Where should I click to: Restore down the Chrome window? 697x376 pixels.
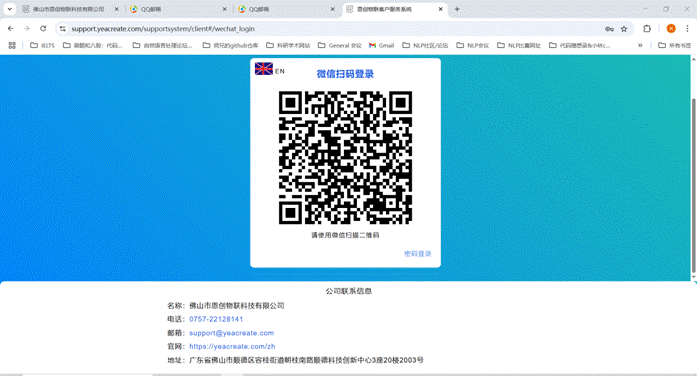pyautogui.click(x=666, y=8)
